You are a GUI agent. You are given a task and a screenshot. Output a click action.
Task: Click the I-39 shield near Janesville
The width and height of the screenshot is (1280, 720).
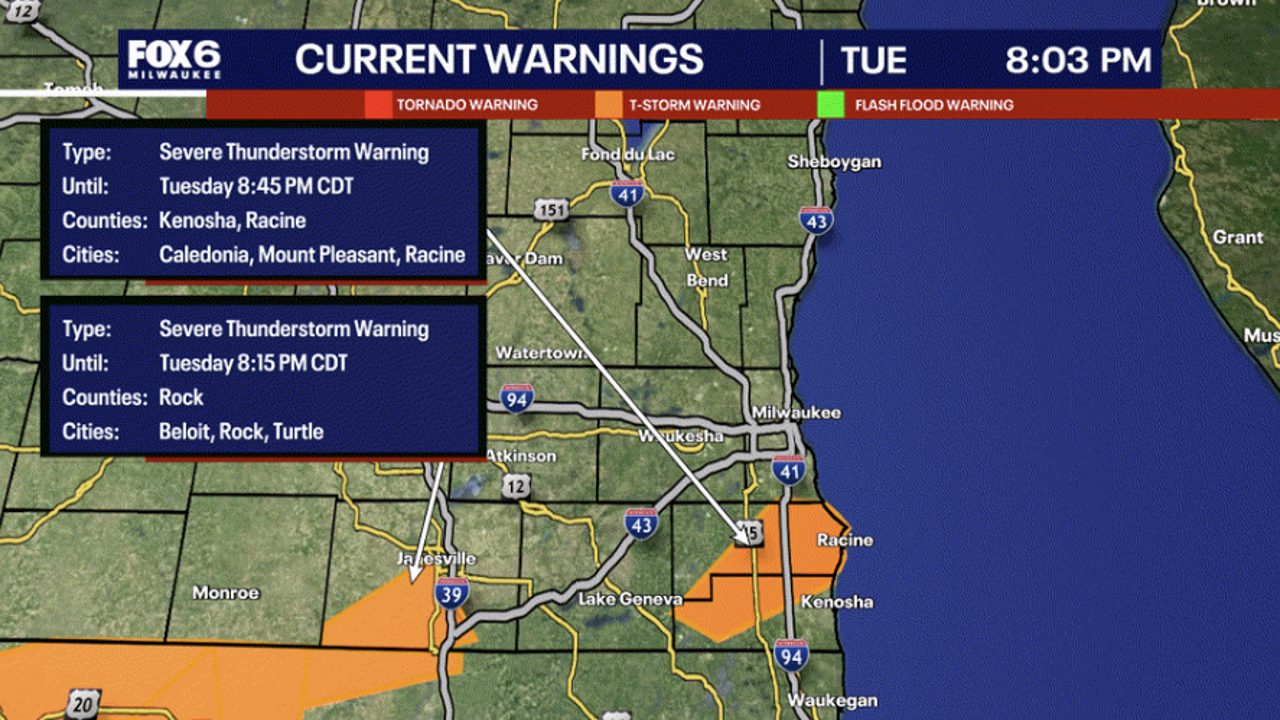[x=451, y=595]
